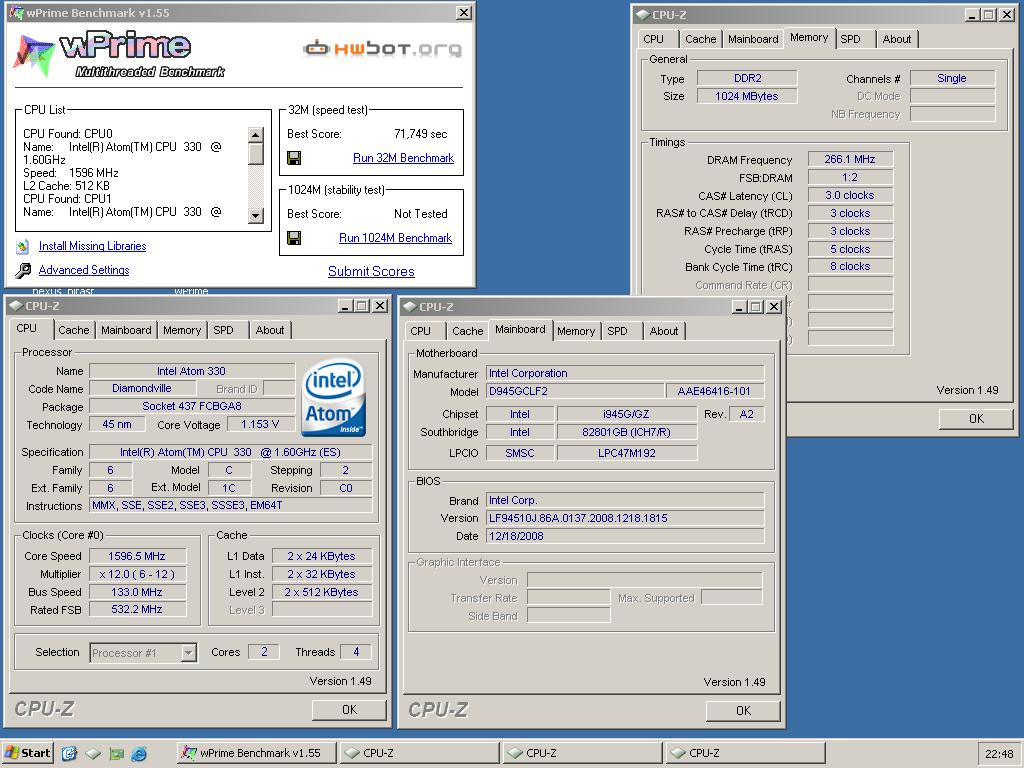Switch to Mainboard tab in CPU-Z CPU window

tap(126, 330)
